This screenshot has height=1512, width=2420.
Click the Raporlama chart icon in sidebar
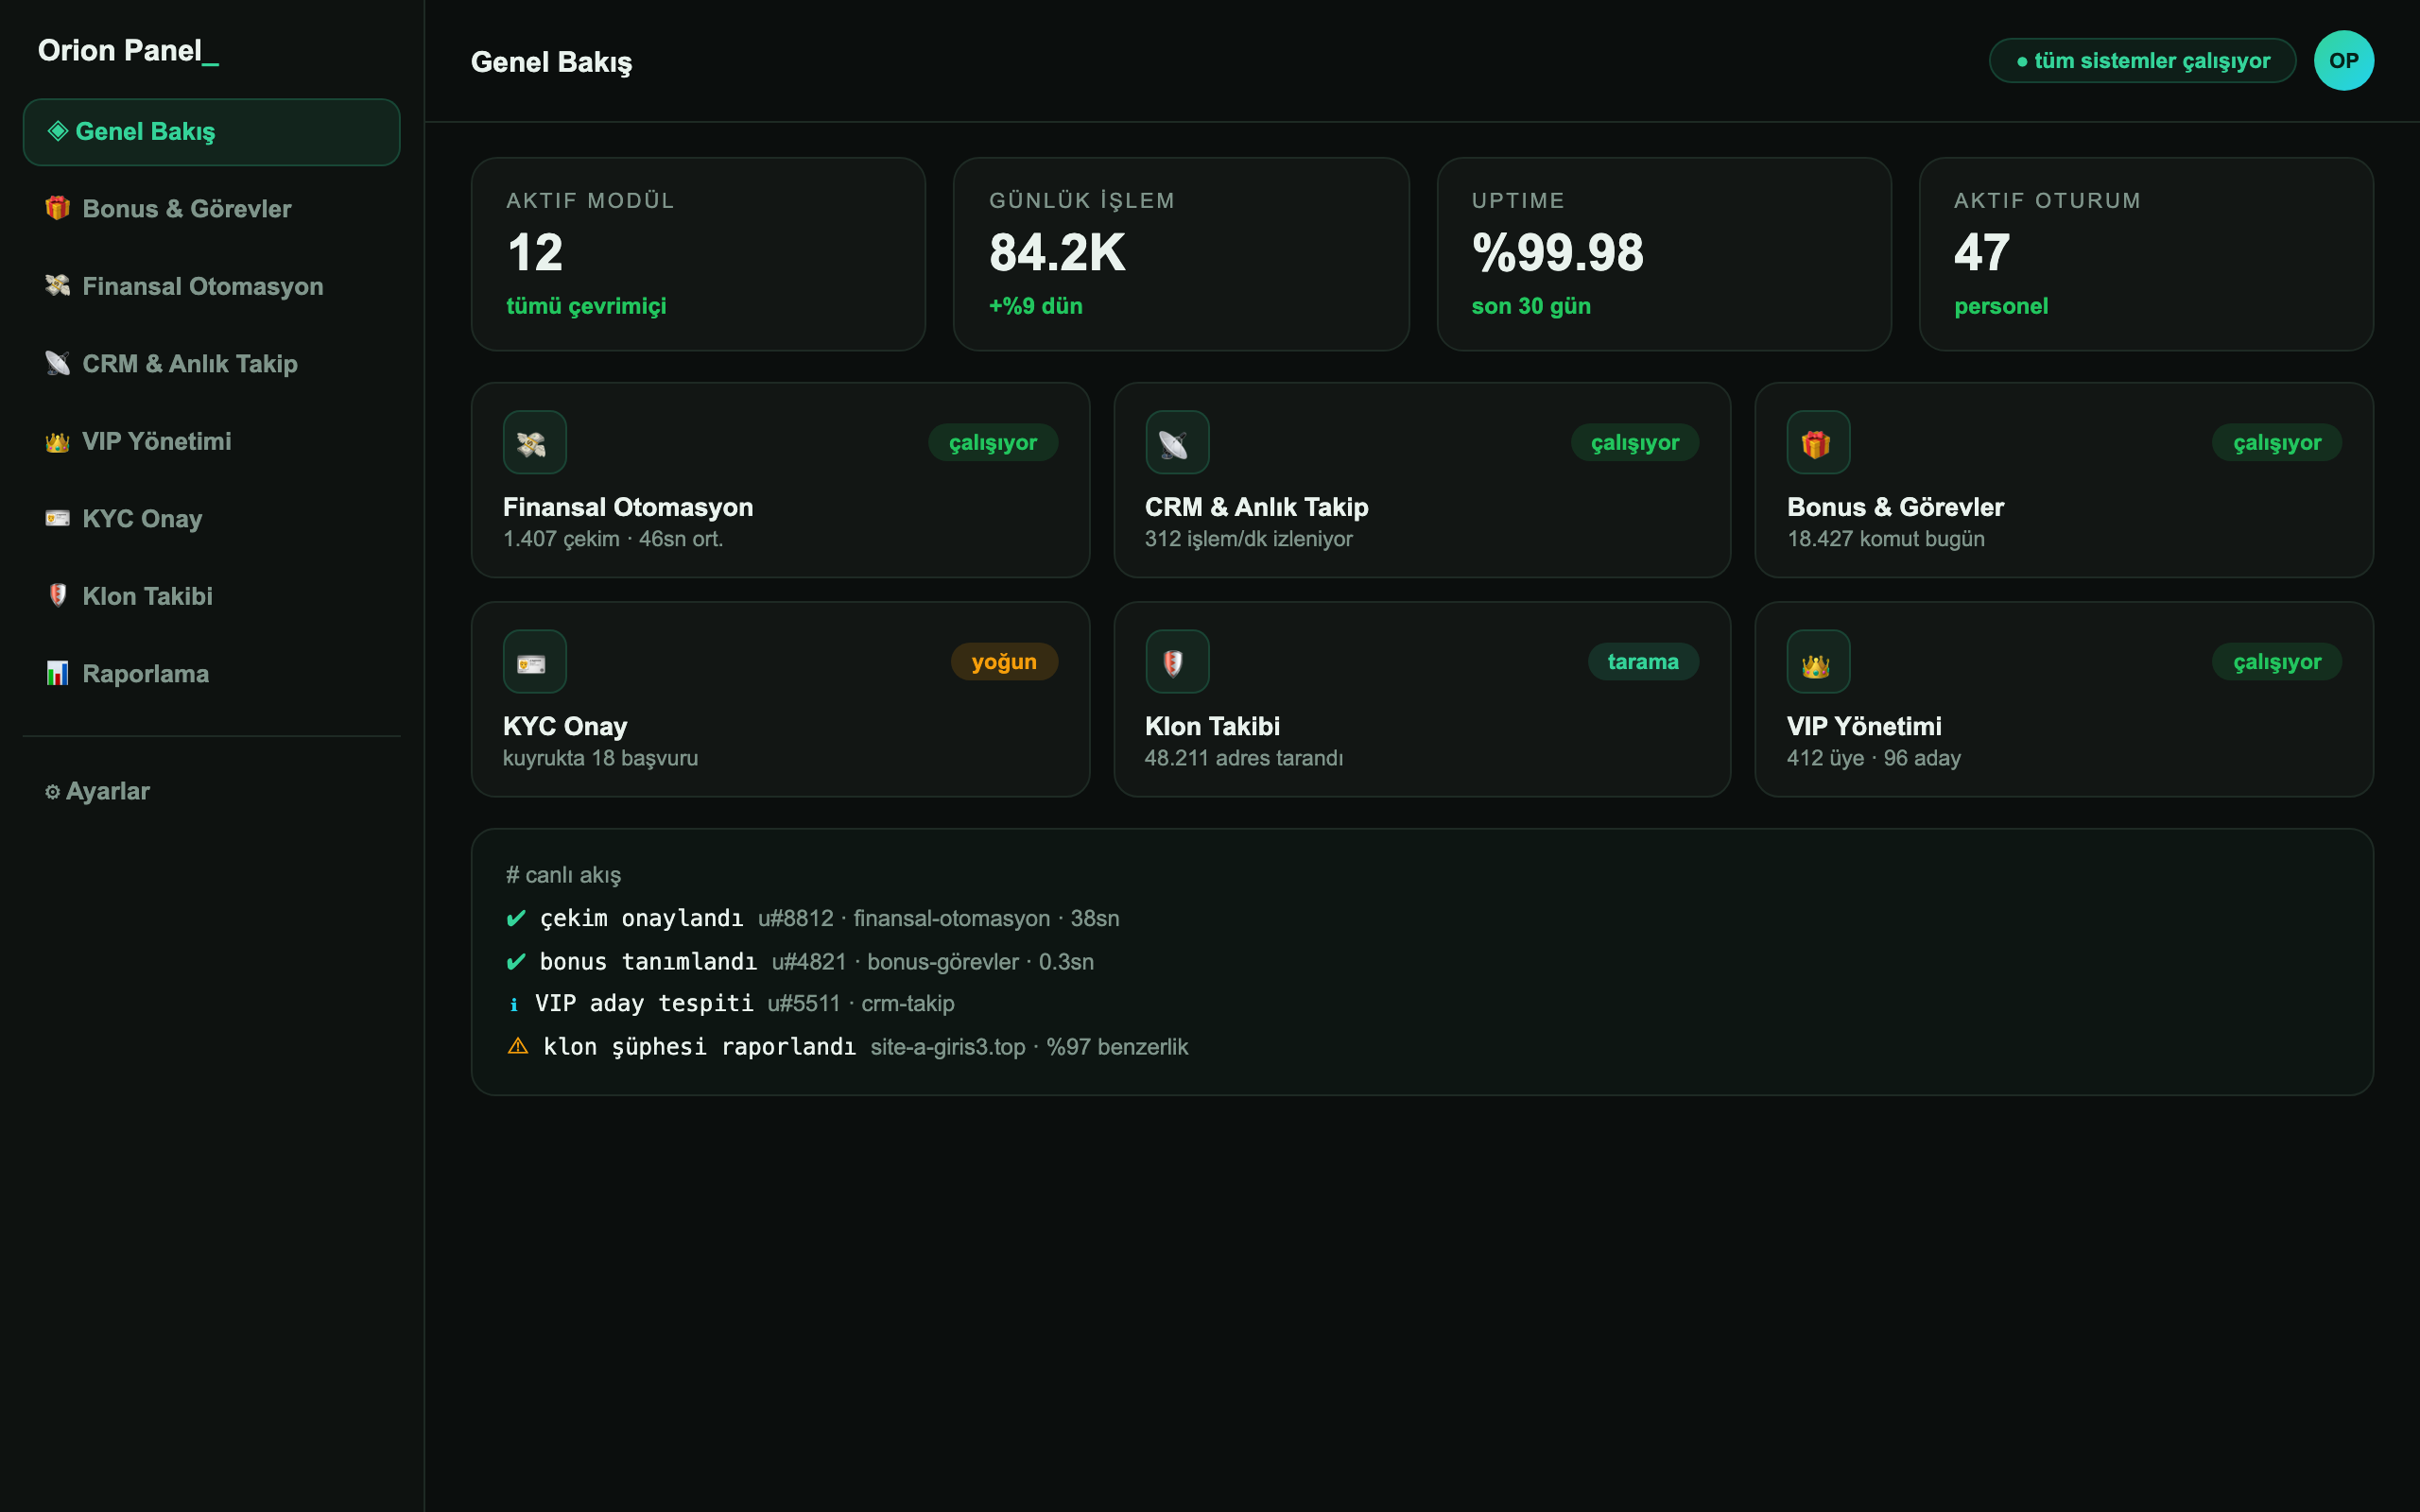pos(57,673)
